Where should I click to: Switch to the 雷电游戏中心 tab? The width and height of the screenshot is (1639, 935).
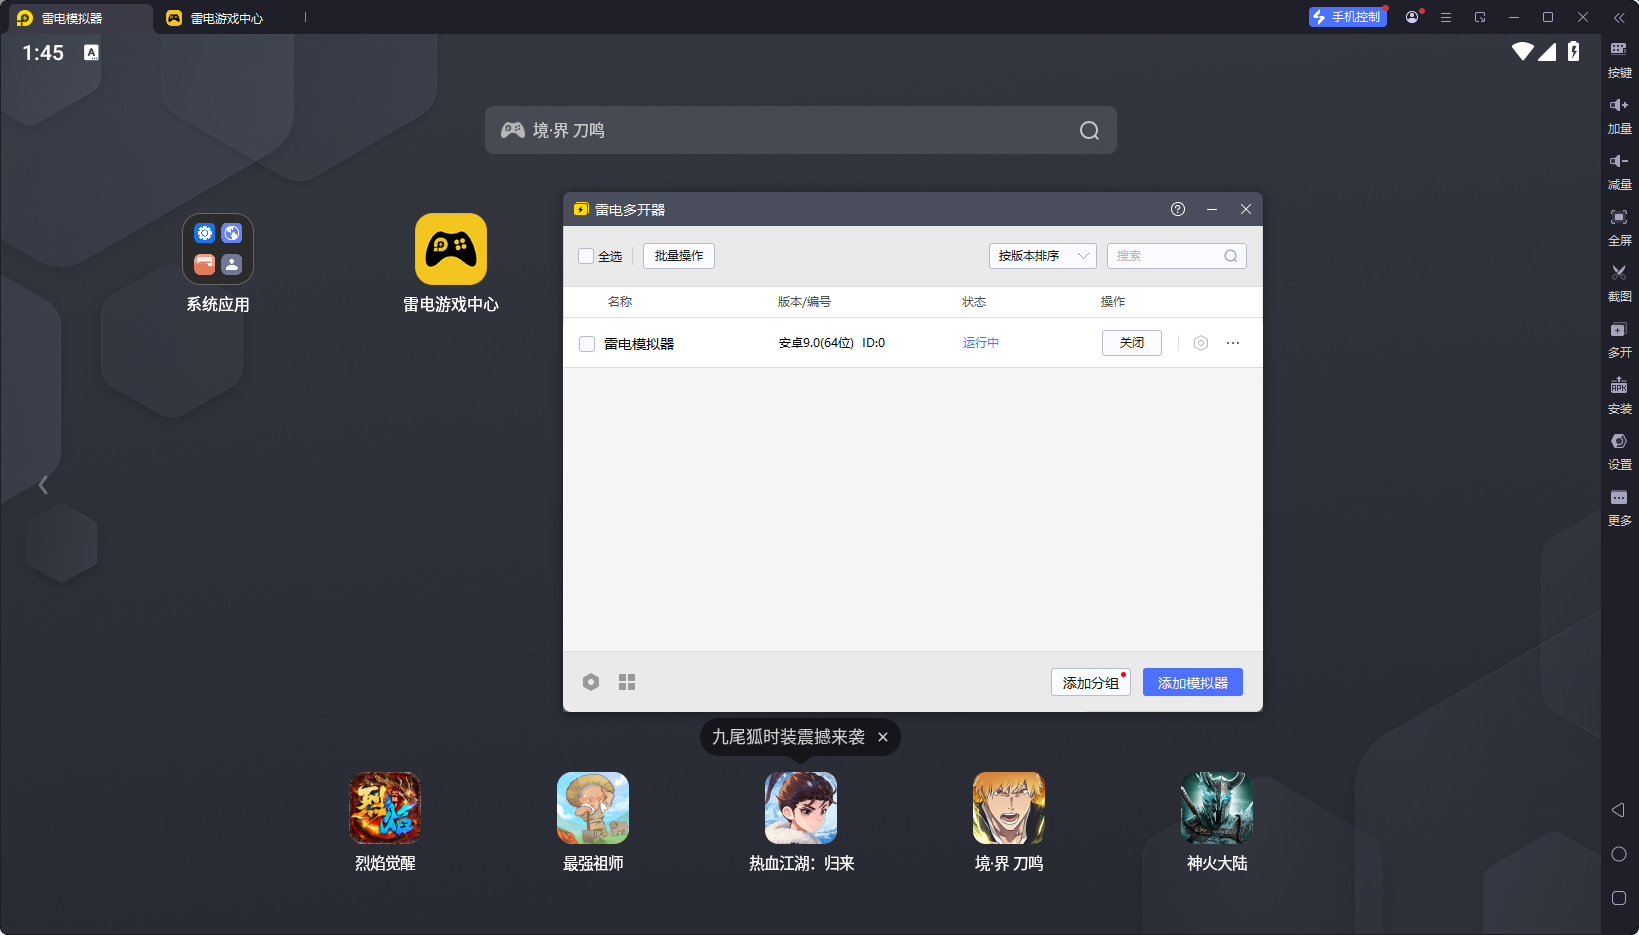tap(227, 18)
